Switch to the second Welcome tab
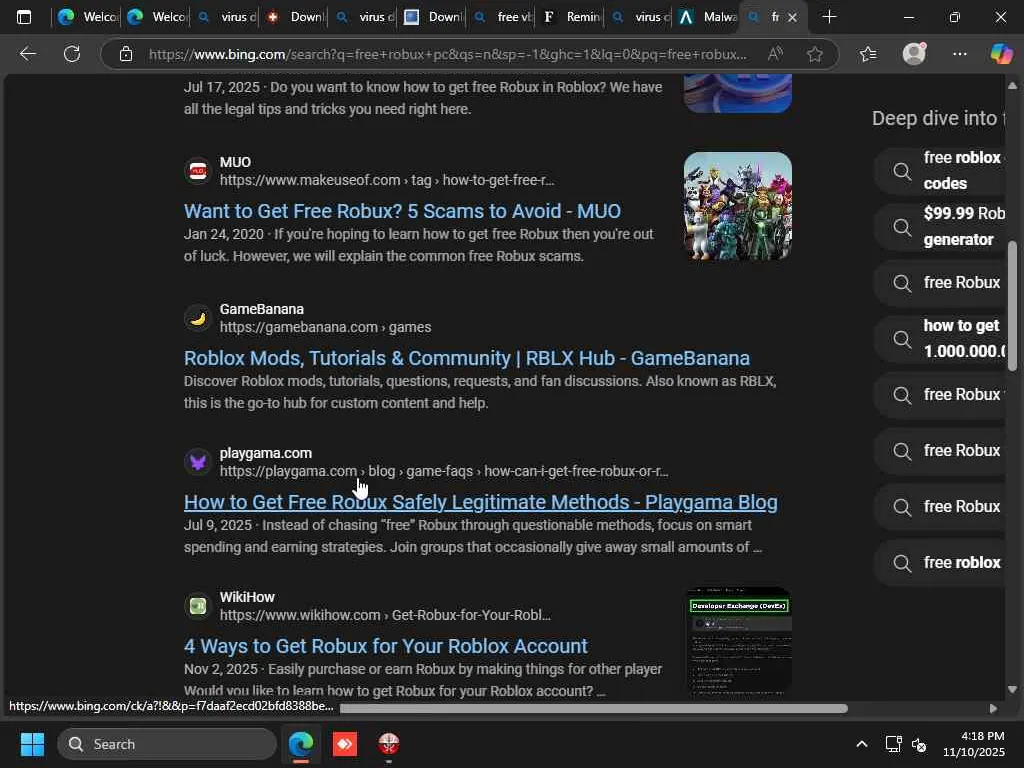Viewport: 1024px width, 768px height. [155, 17]
